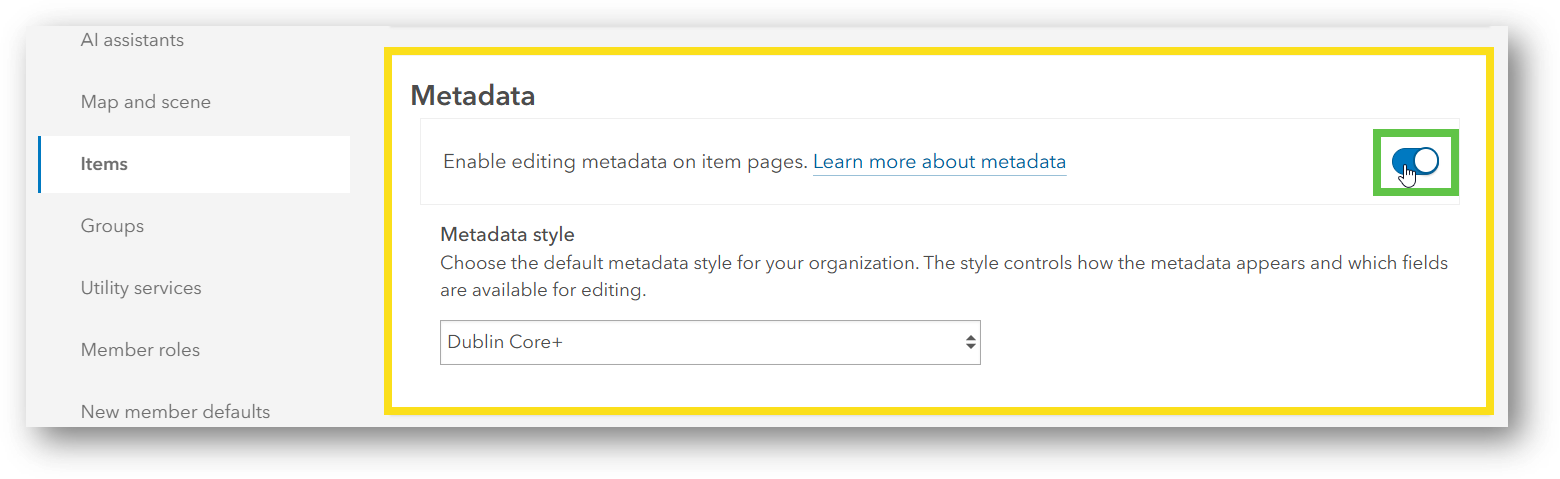Select the Items settings tab

[x=104, y=164]
